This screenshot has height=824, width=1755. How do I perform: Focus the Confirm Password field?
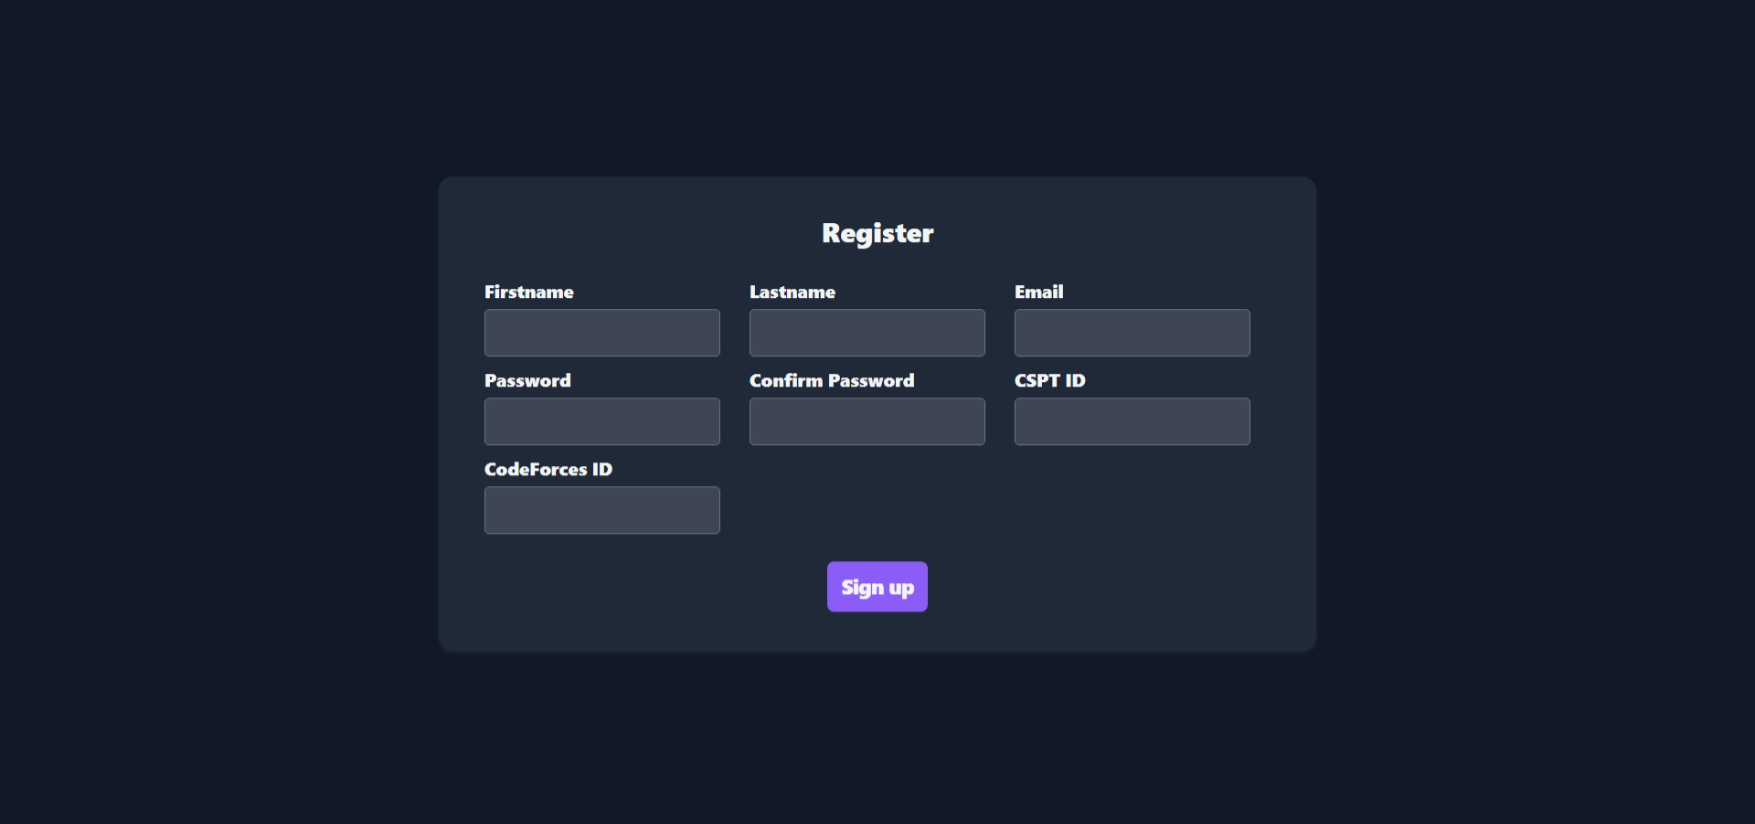click(866, 421)
